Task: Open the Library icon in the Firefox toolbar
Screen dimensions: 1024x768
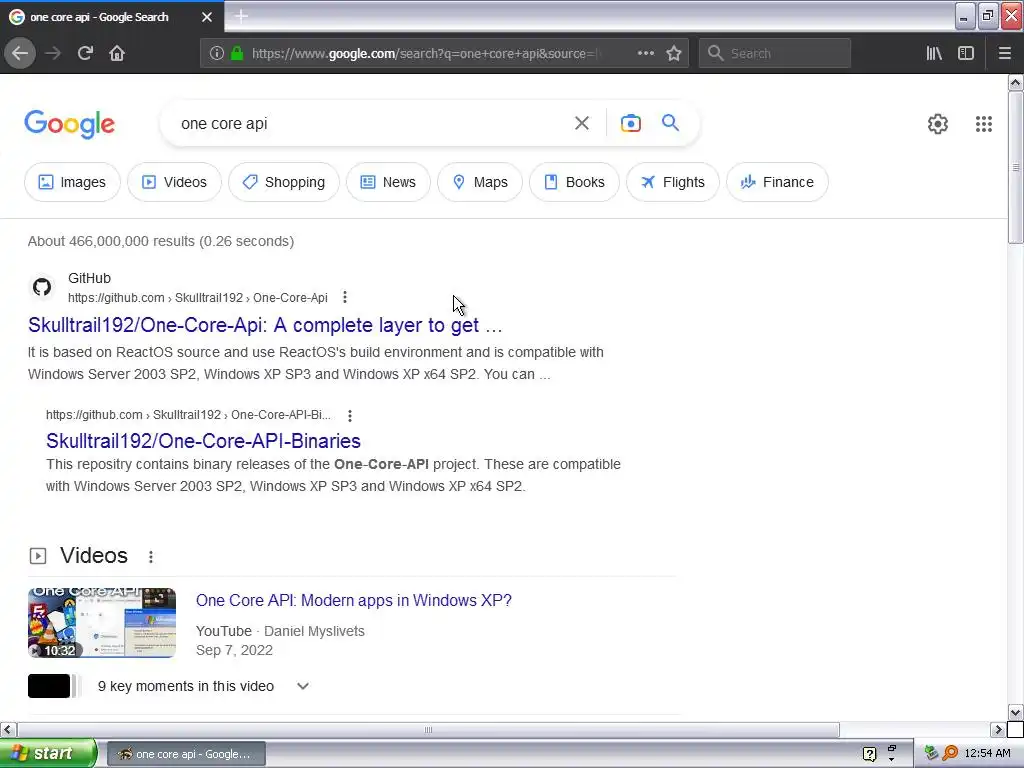Action: [934, 53]
